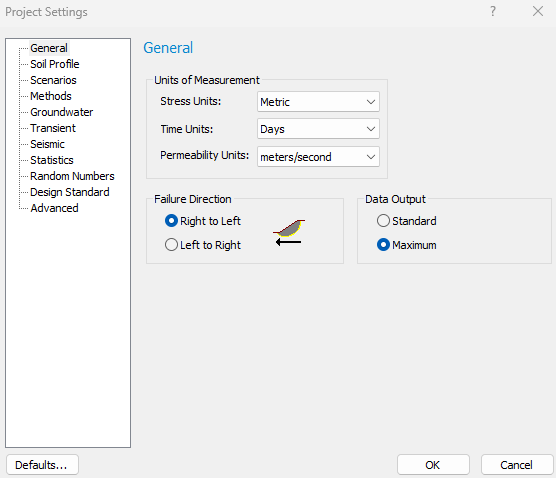Screen dimensions: 556x478
Task: Cancel the Project Settings dialog
Action: (516, 465)
